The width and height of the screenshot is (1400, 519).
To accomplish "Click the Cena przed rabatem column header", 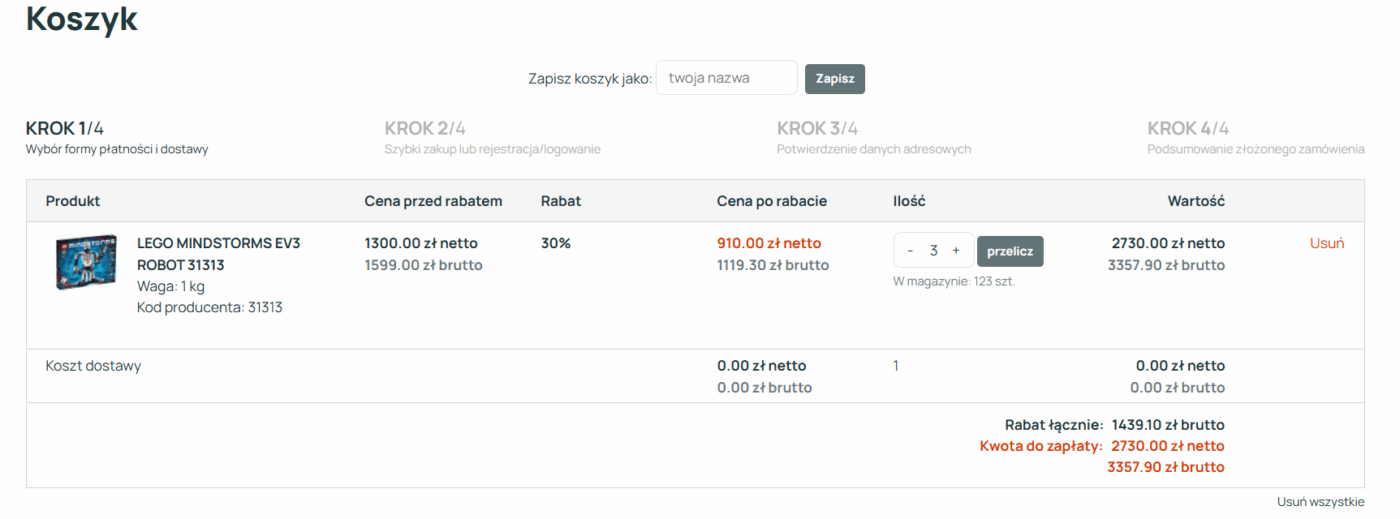I will pos(433,201).
